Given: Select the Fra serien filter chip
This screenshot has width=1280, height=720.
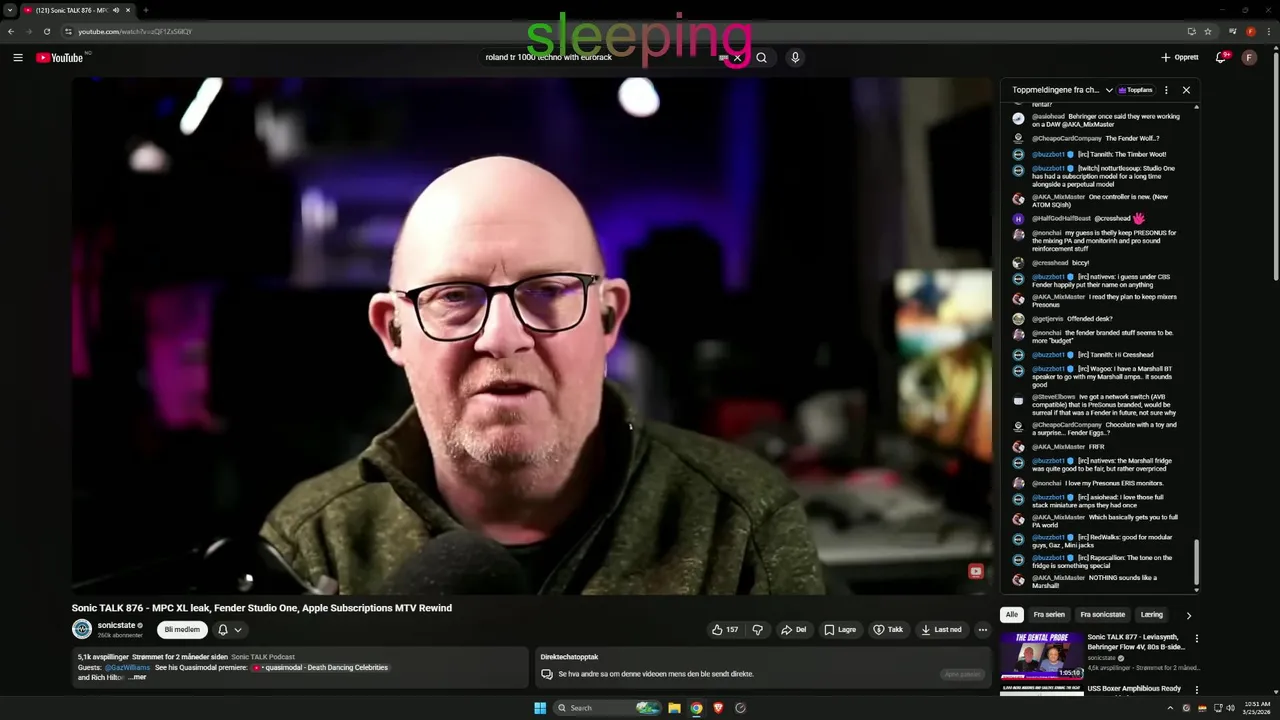Looking at the screenshot, I should point(1048,614).
